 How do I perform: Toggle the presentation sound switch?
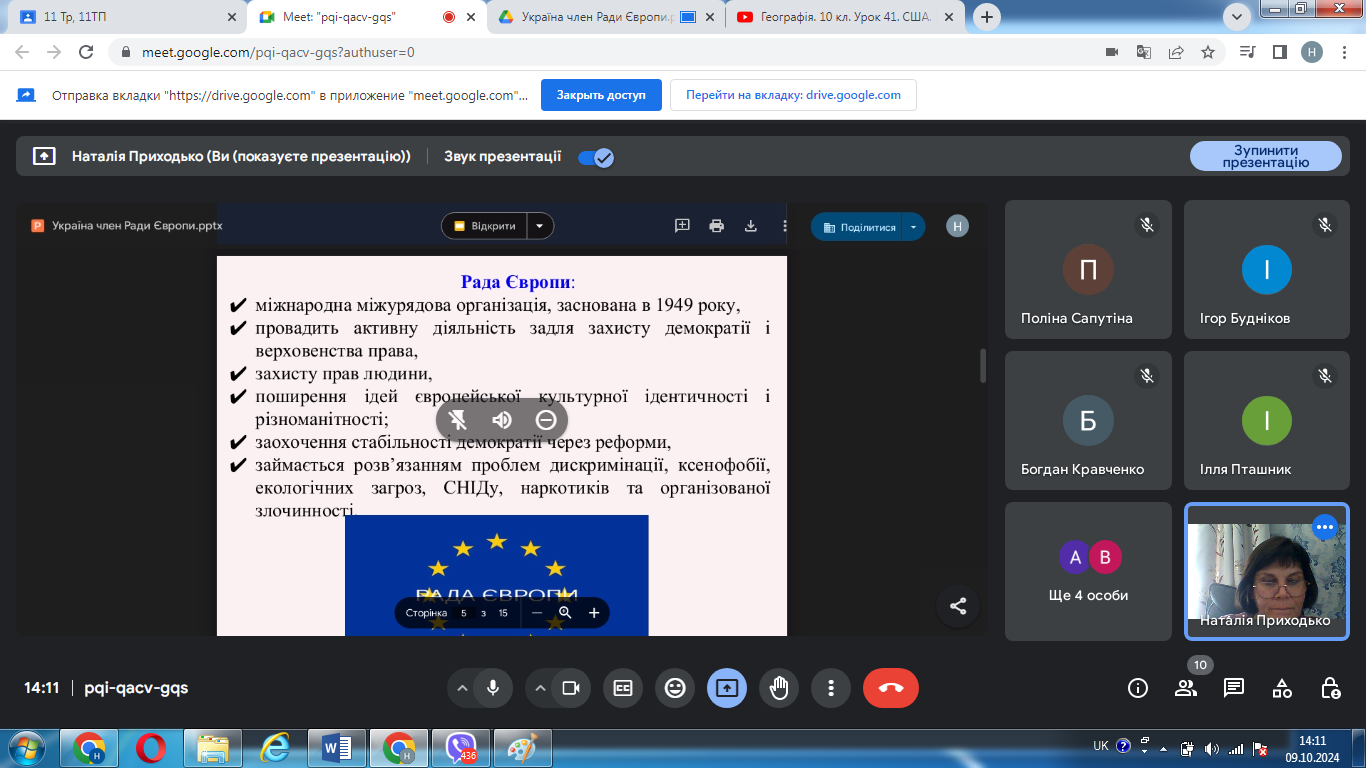[597, 157]
